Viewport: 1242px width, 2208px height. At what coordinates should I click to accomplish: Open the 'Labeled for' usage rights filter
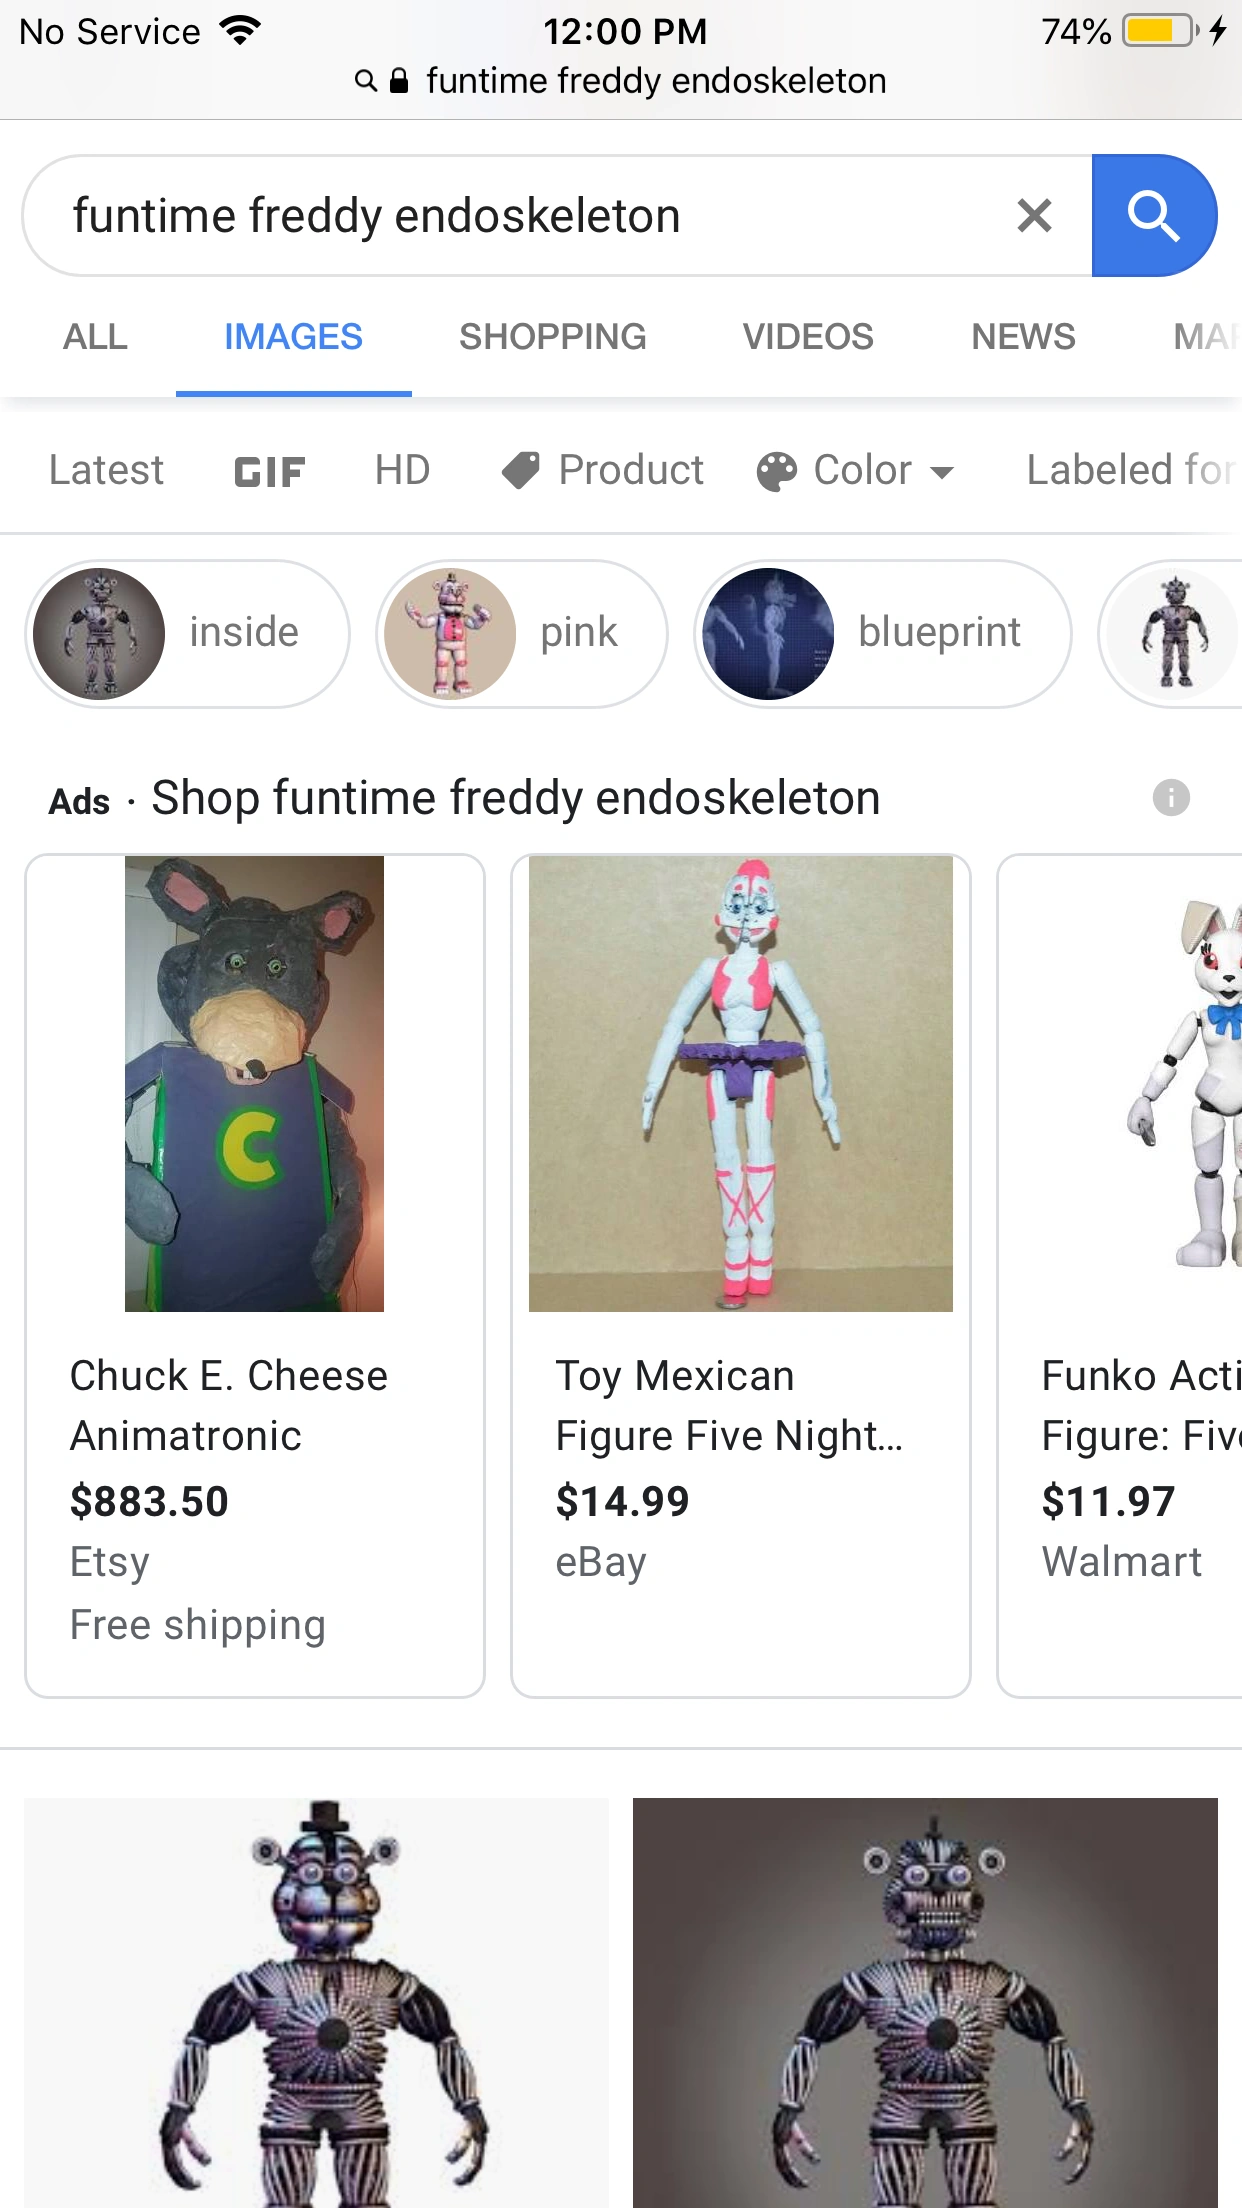pos(1133,470)
